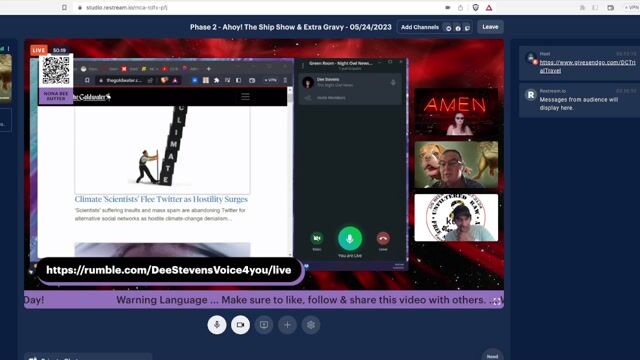Toggle the studio microphone button
The height and width of the screenshot is (360, 640).
217,325
